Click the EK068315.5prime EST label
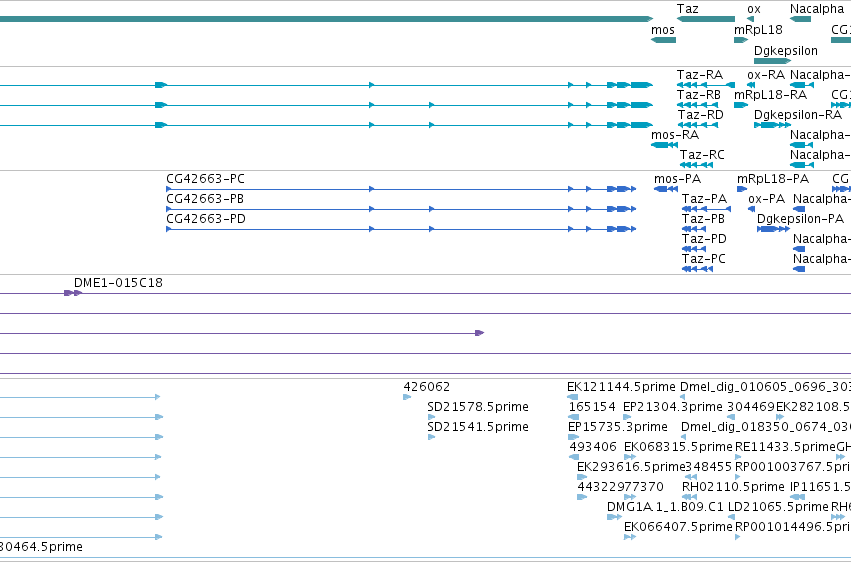Viewport: 851px width, 562px height. tap(678, 447)
